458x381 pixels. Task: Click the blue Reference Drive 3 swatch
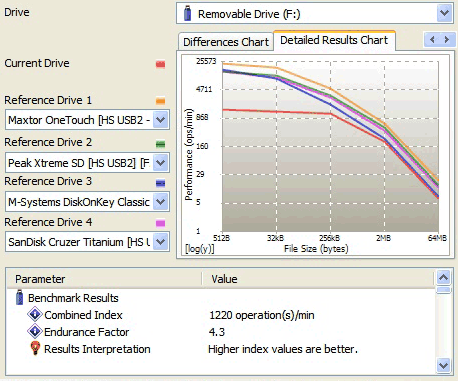[x=160, y=183]
